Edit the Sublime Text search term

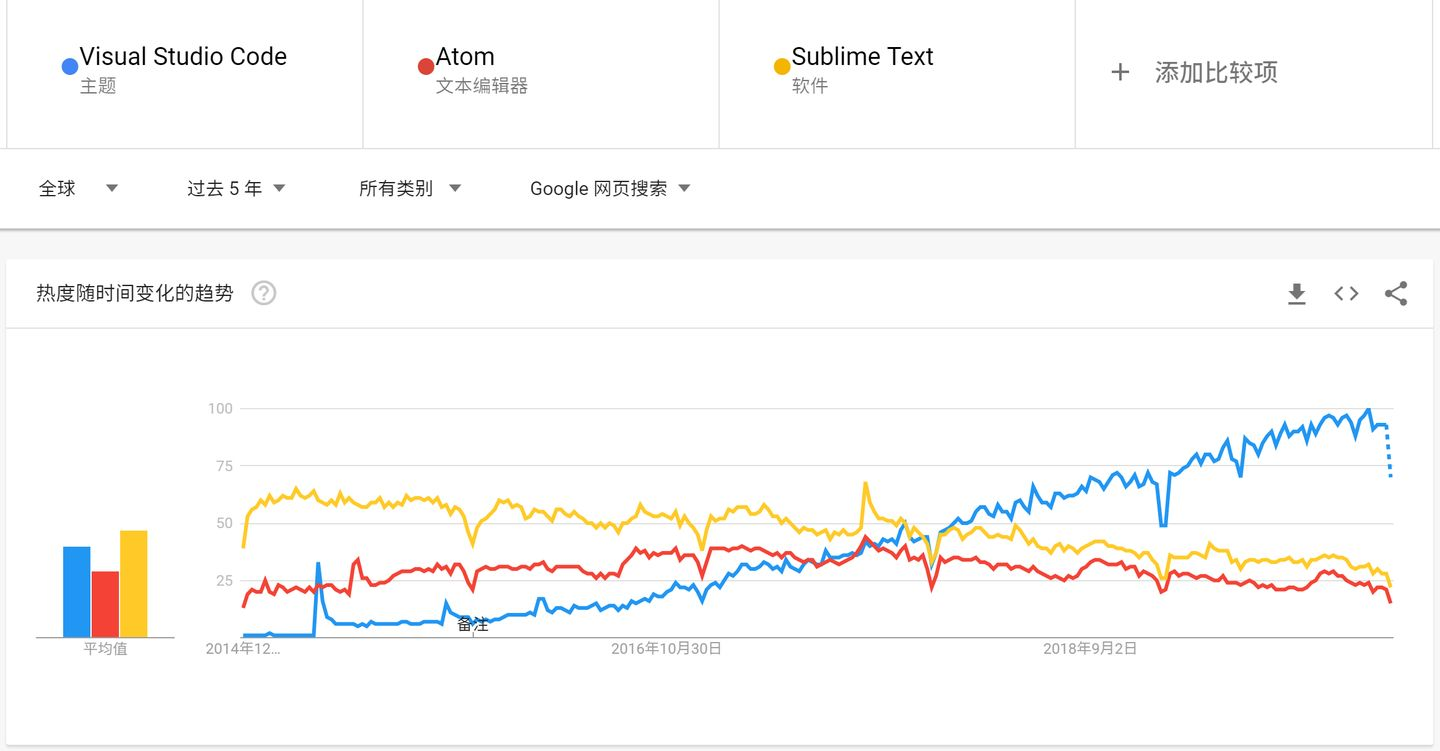[862, 57]
